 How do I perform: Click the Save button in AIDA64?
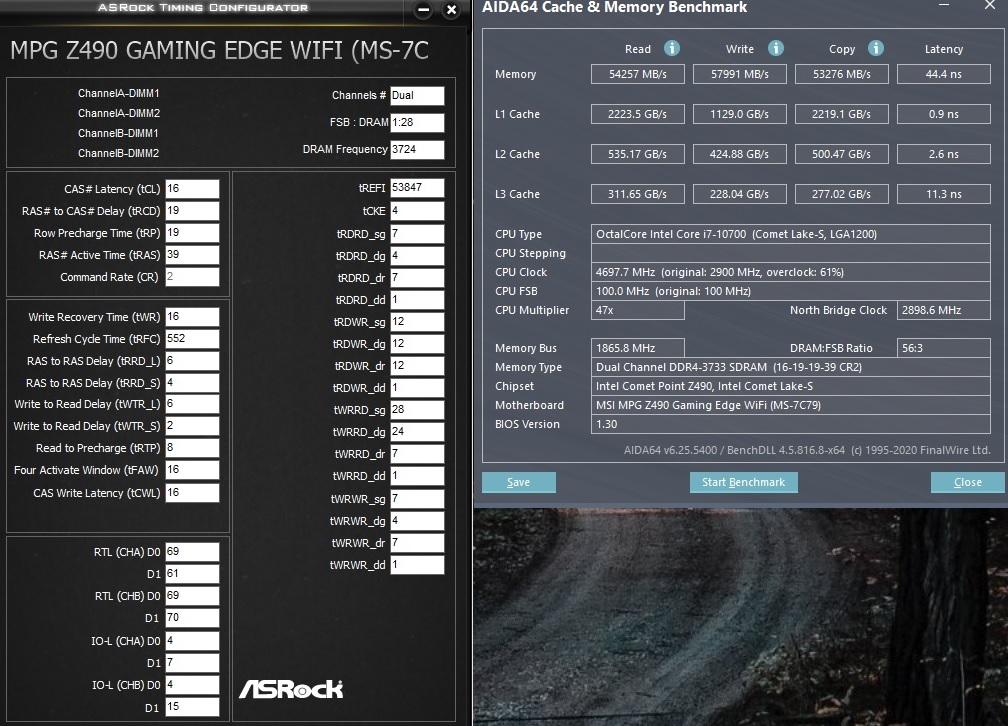(519, 482)
